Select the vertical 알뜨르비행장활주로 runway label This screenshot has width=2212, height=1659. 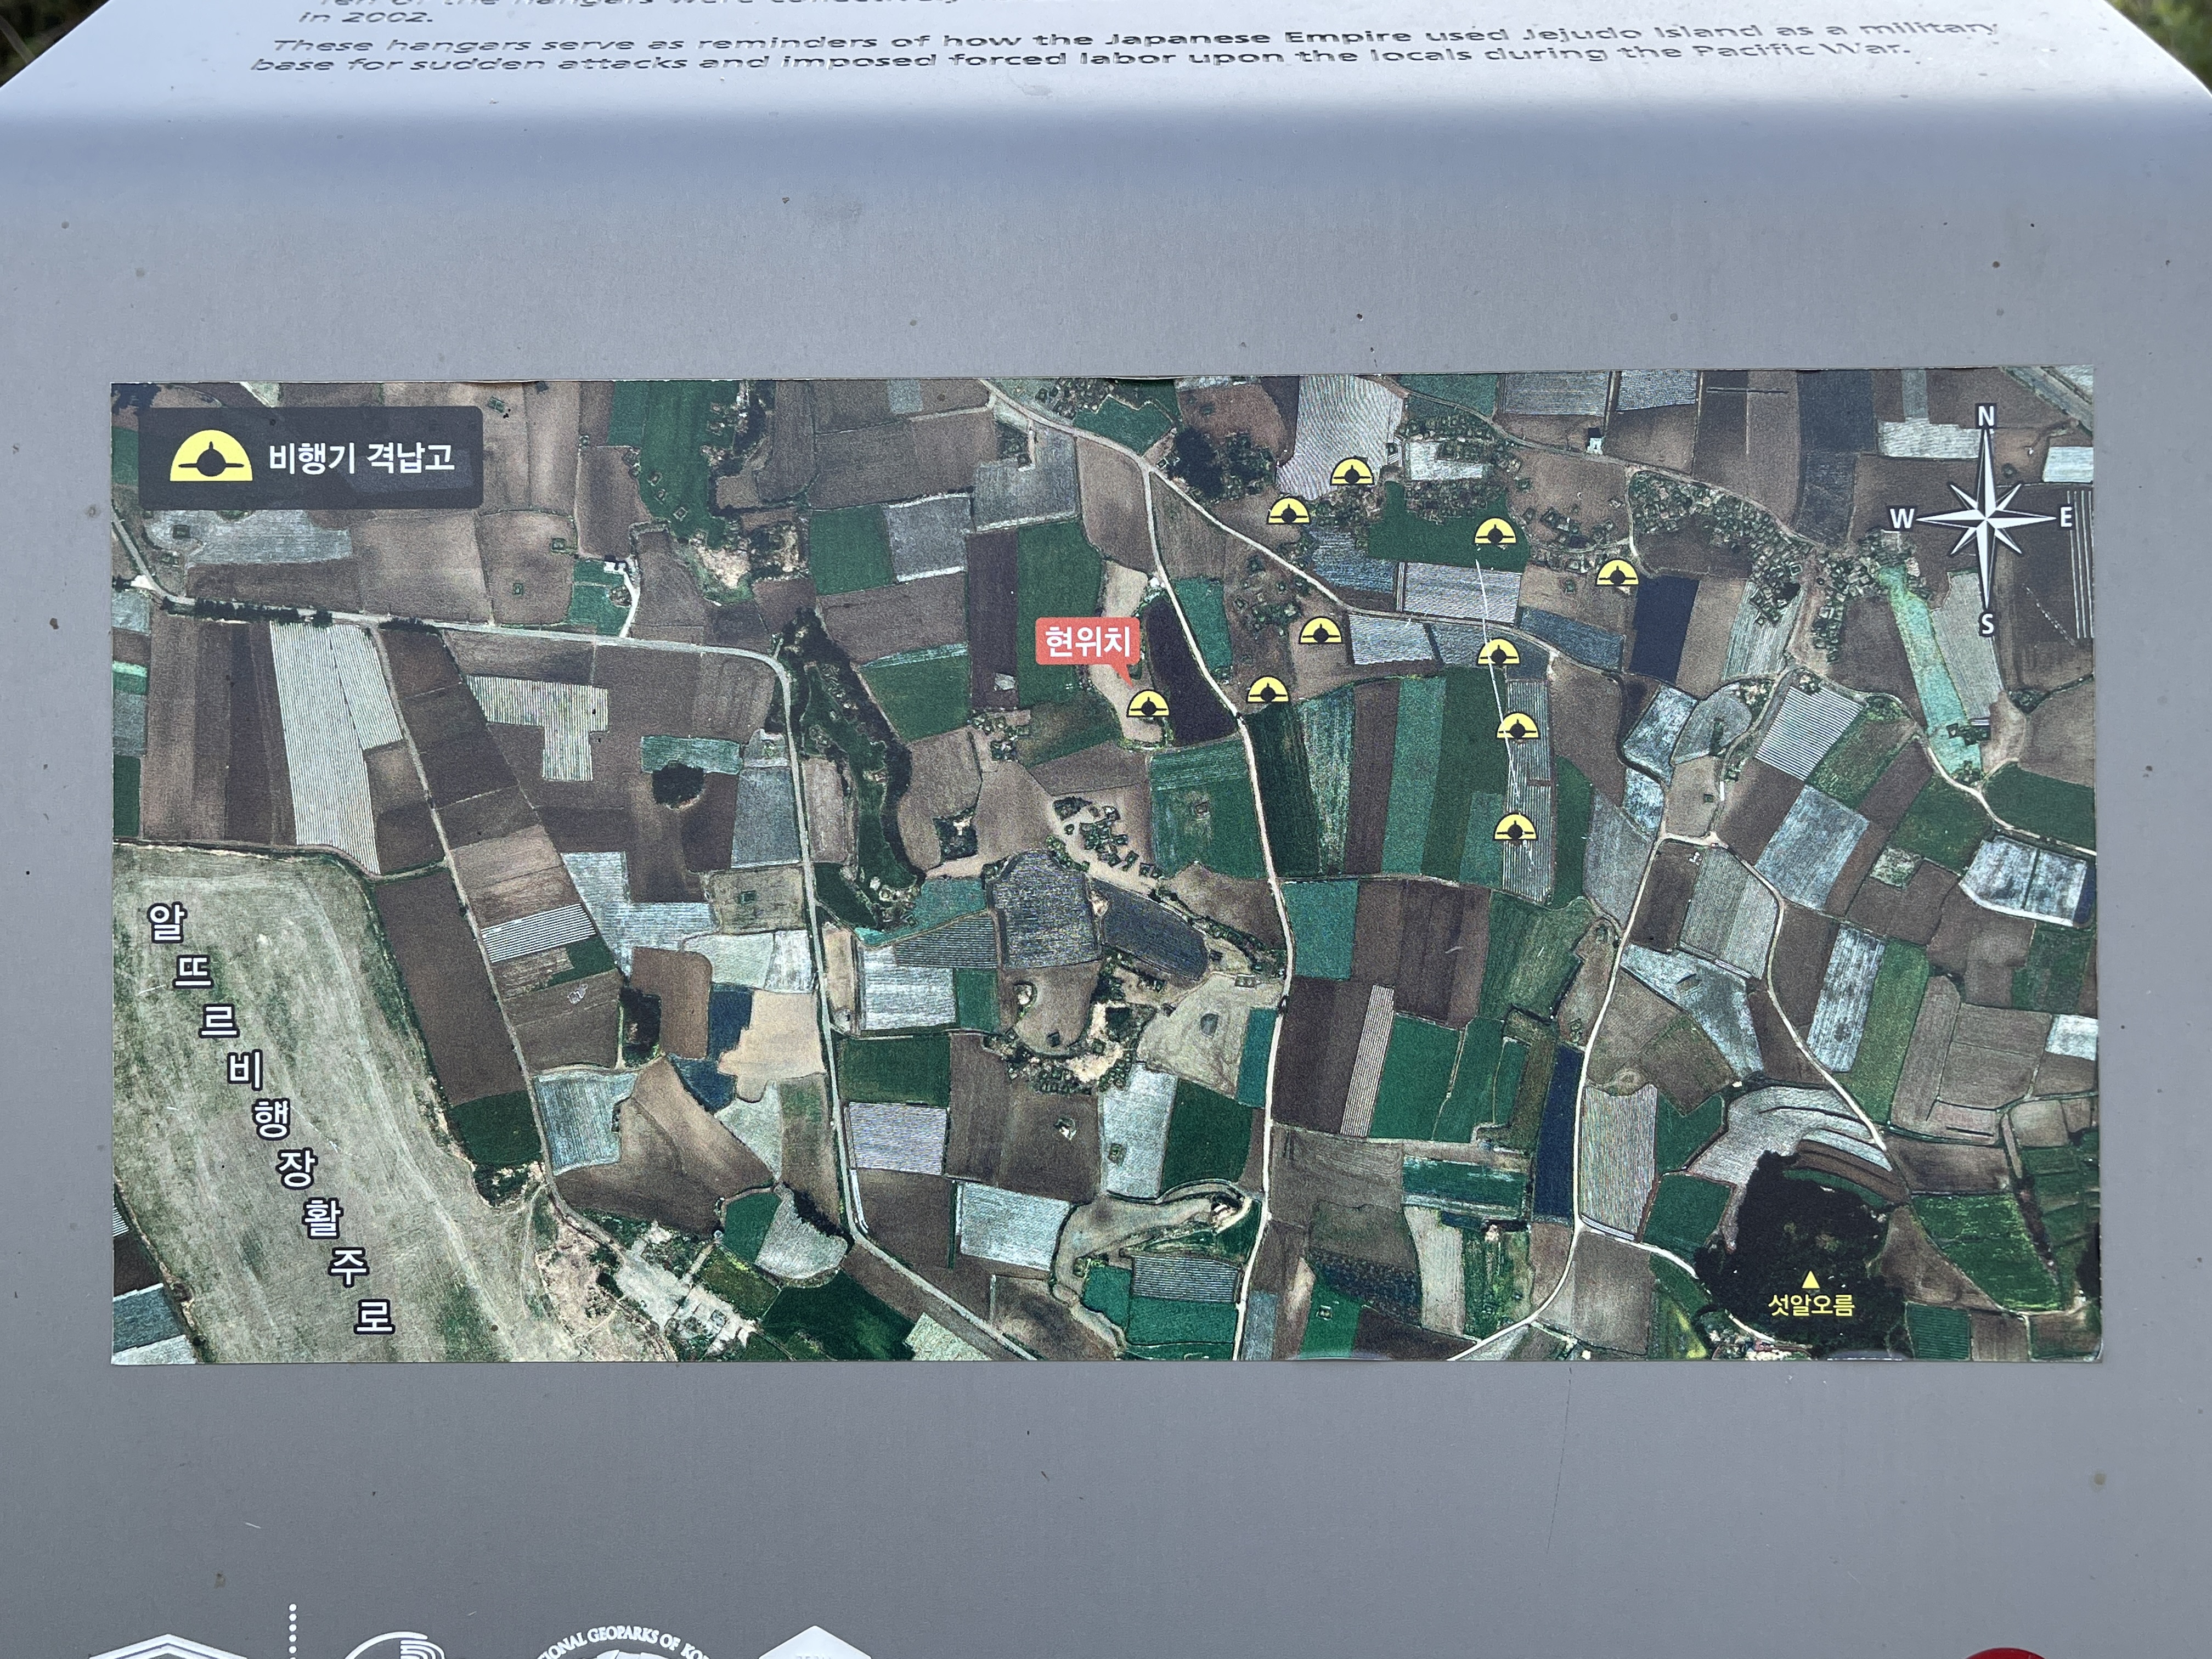[x=270, y=1119]
